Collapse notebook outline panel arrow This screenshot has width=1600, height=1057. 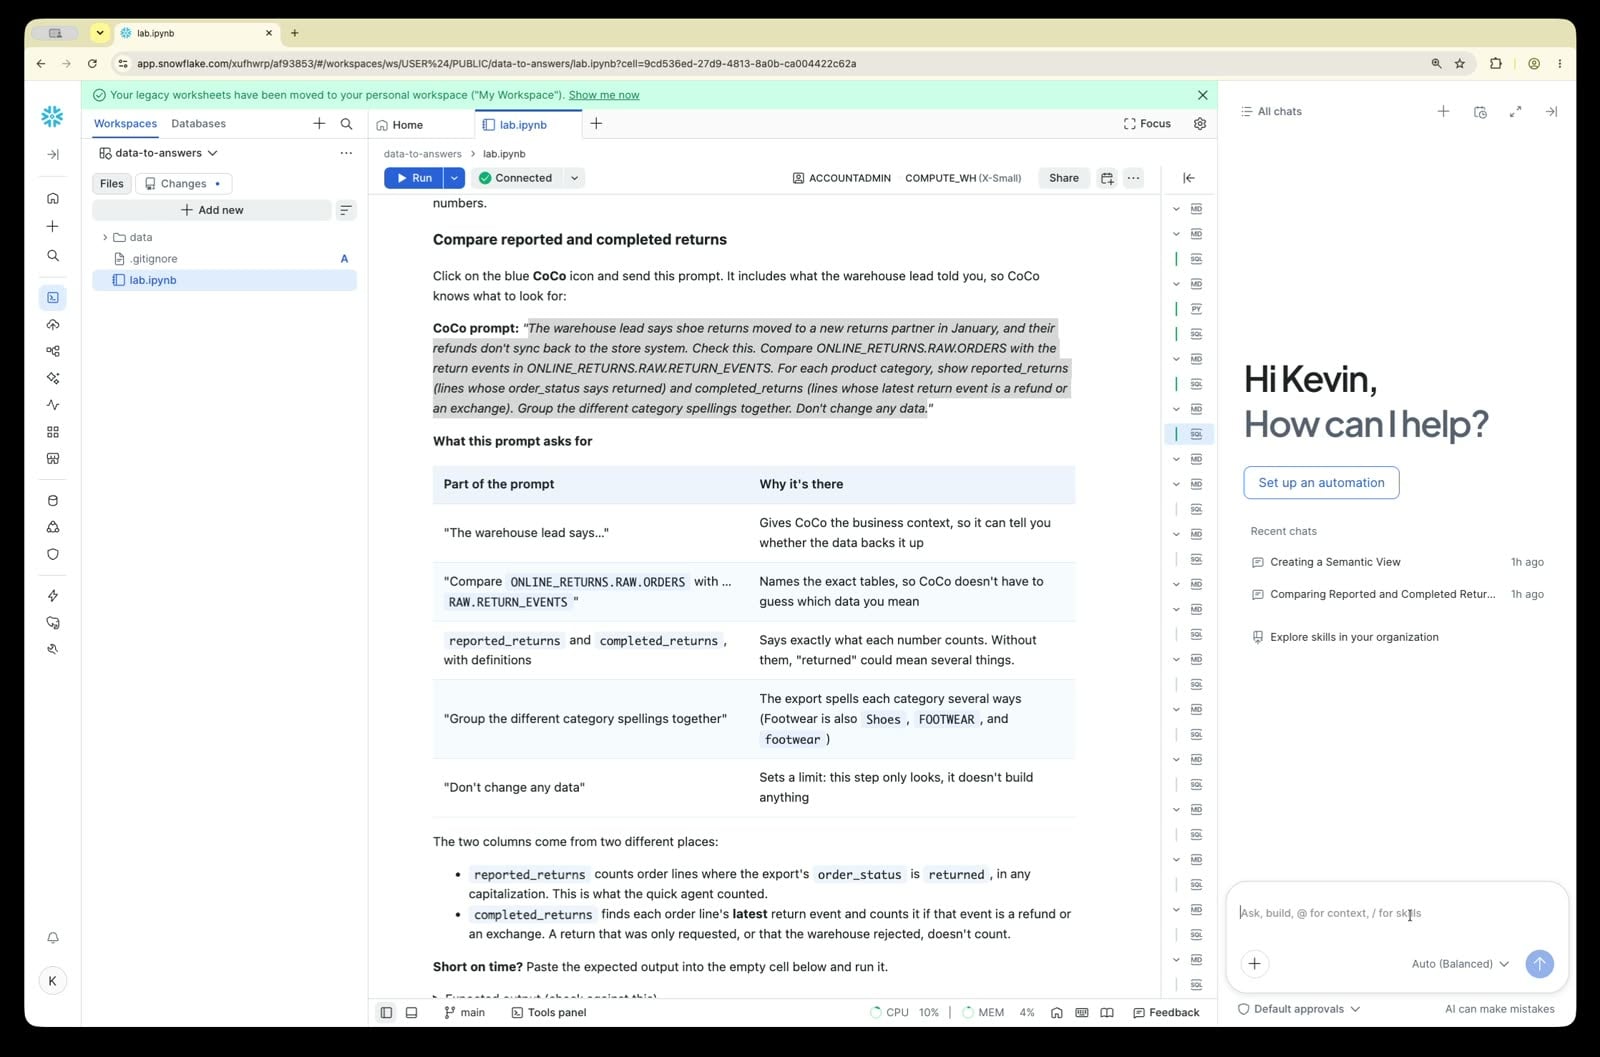pos(1189,178)
